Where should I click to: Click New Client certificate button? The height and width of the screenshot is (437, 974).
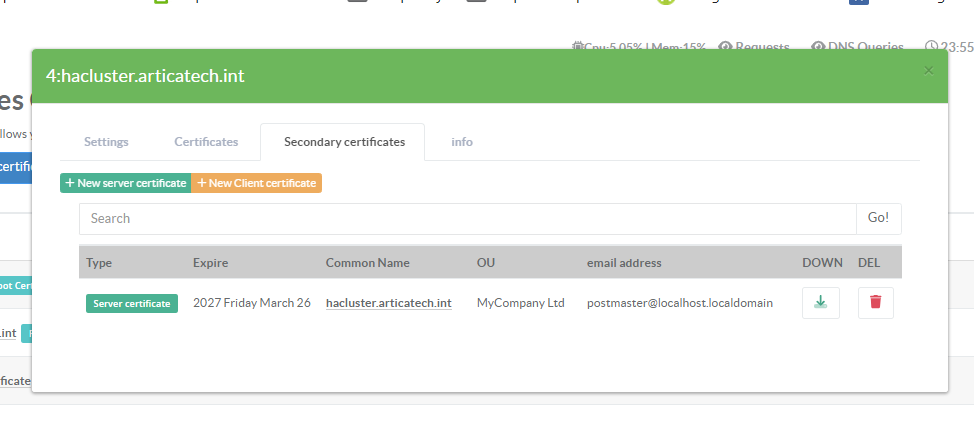coord(257,183)
